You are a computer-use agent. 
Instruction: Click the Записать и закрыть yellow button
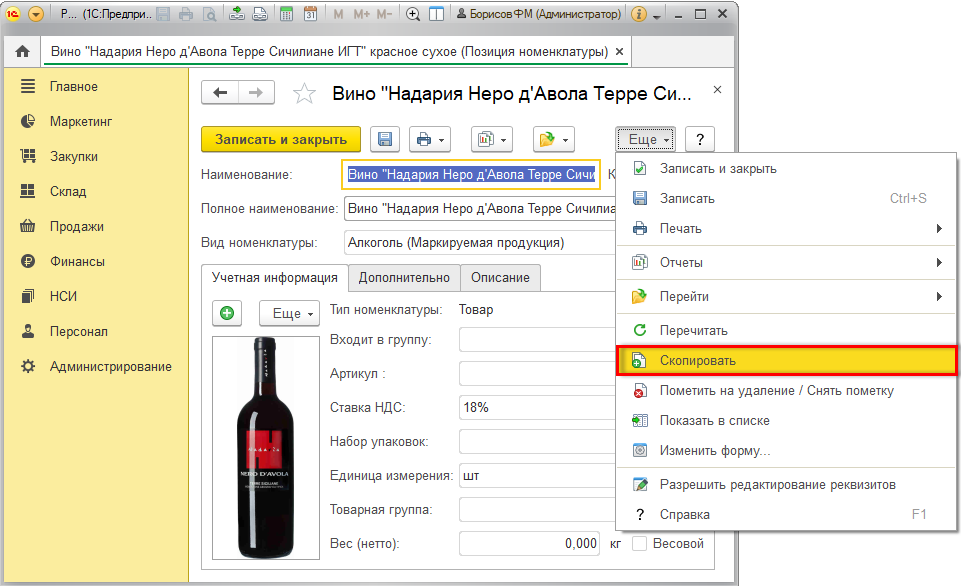tap(281, 139)
